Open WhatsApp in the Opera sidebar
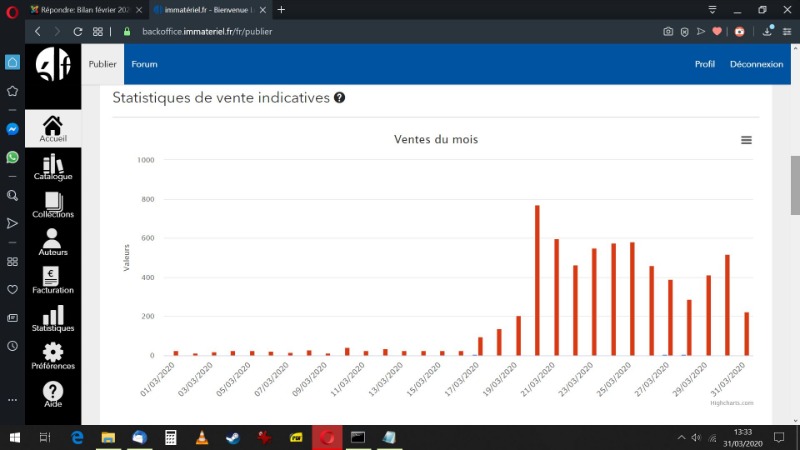This screenshot has width=800, height=450. 12,157
